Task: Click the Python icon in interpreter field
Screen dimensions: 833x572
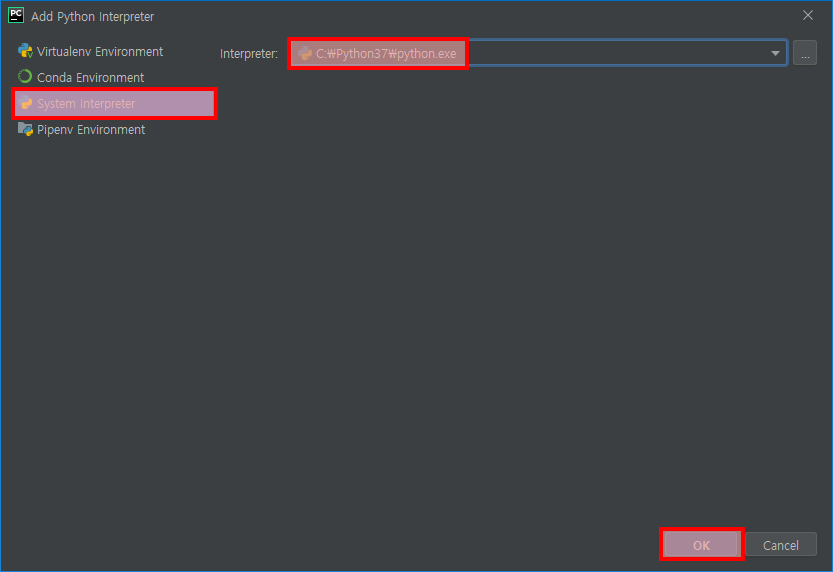Action: (x=305, y=53)
